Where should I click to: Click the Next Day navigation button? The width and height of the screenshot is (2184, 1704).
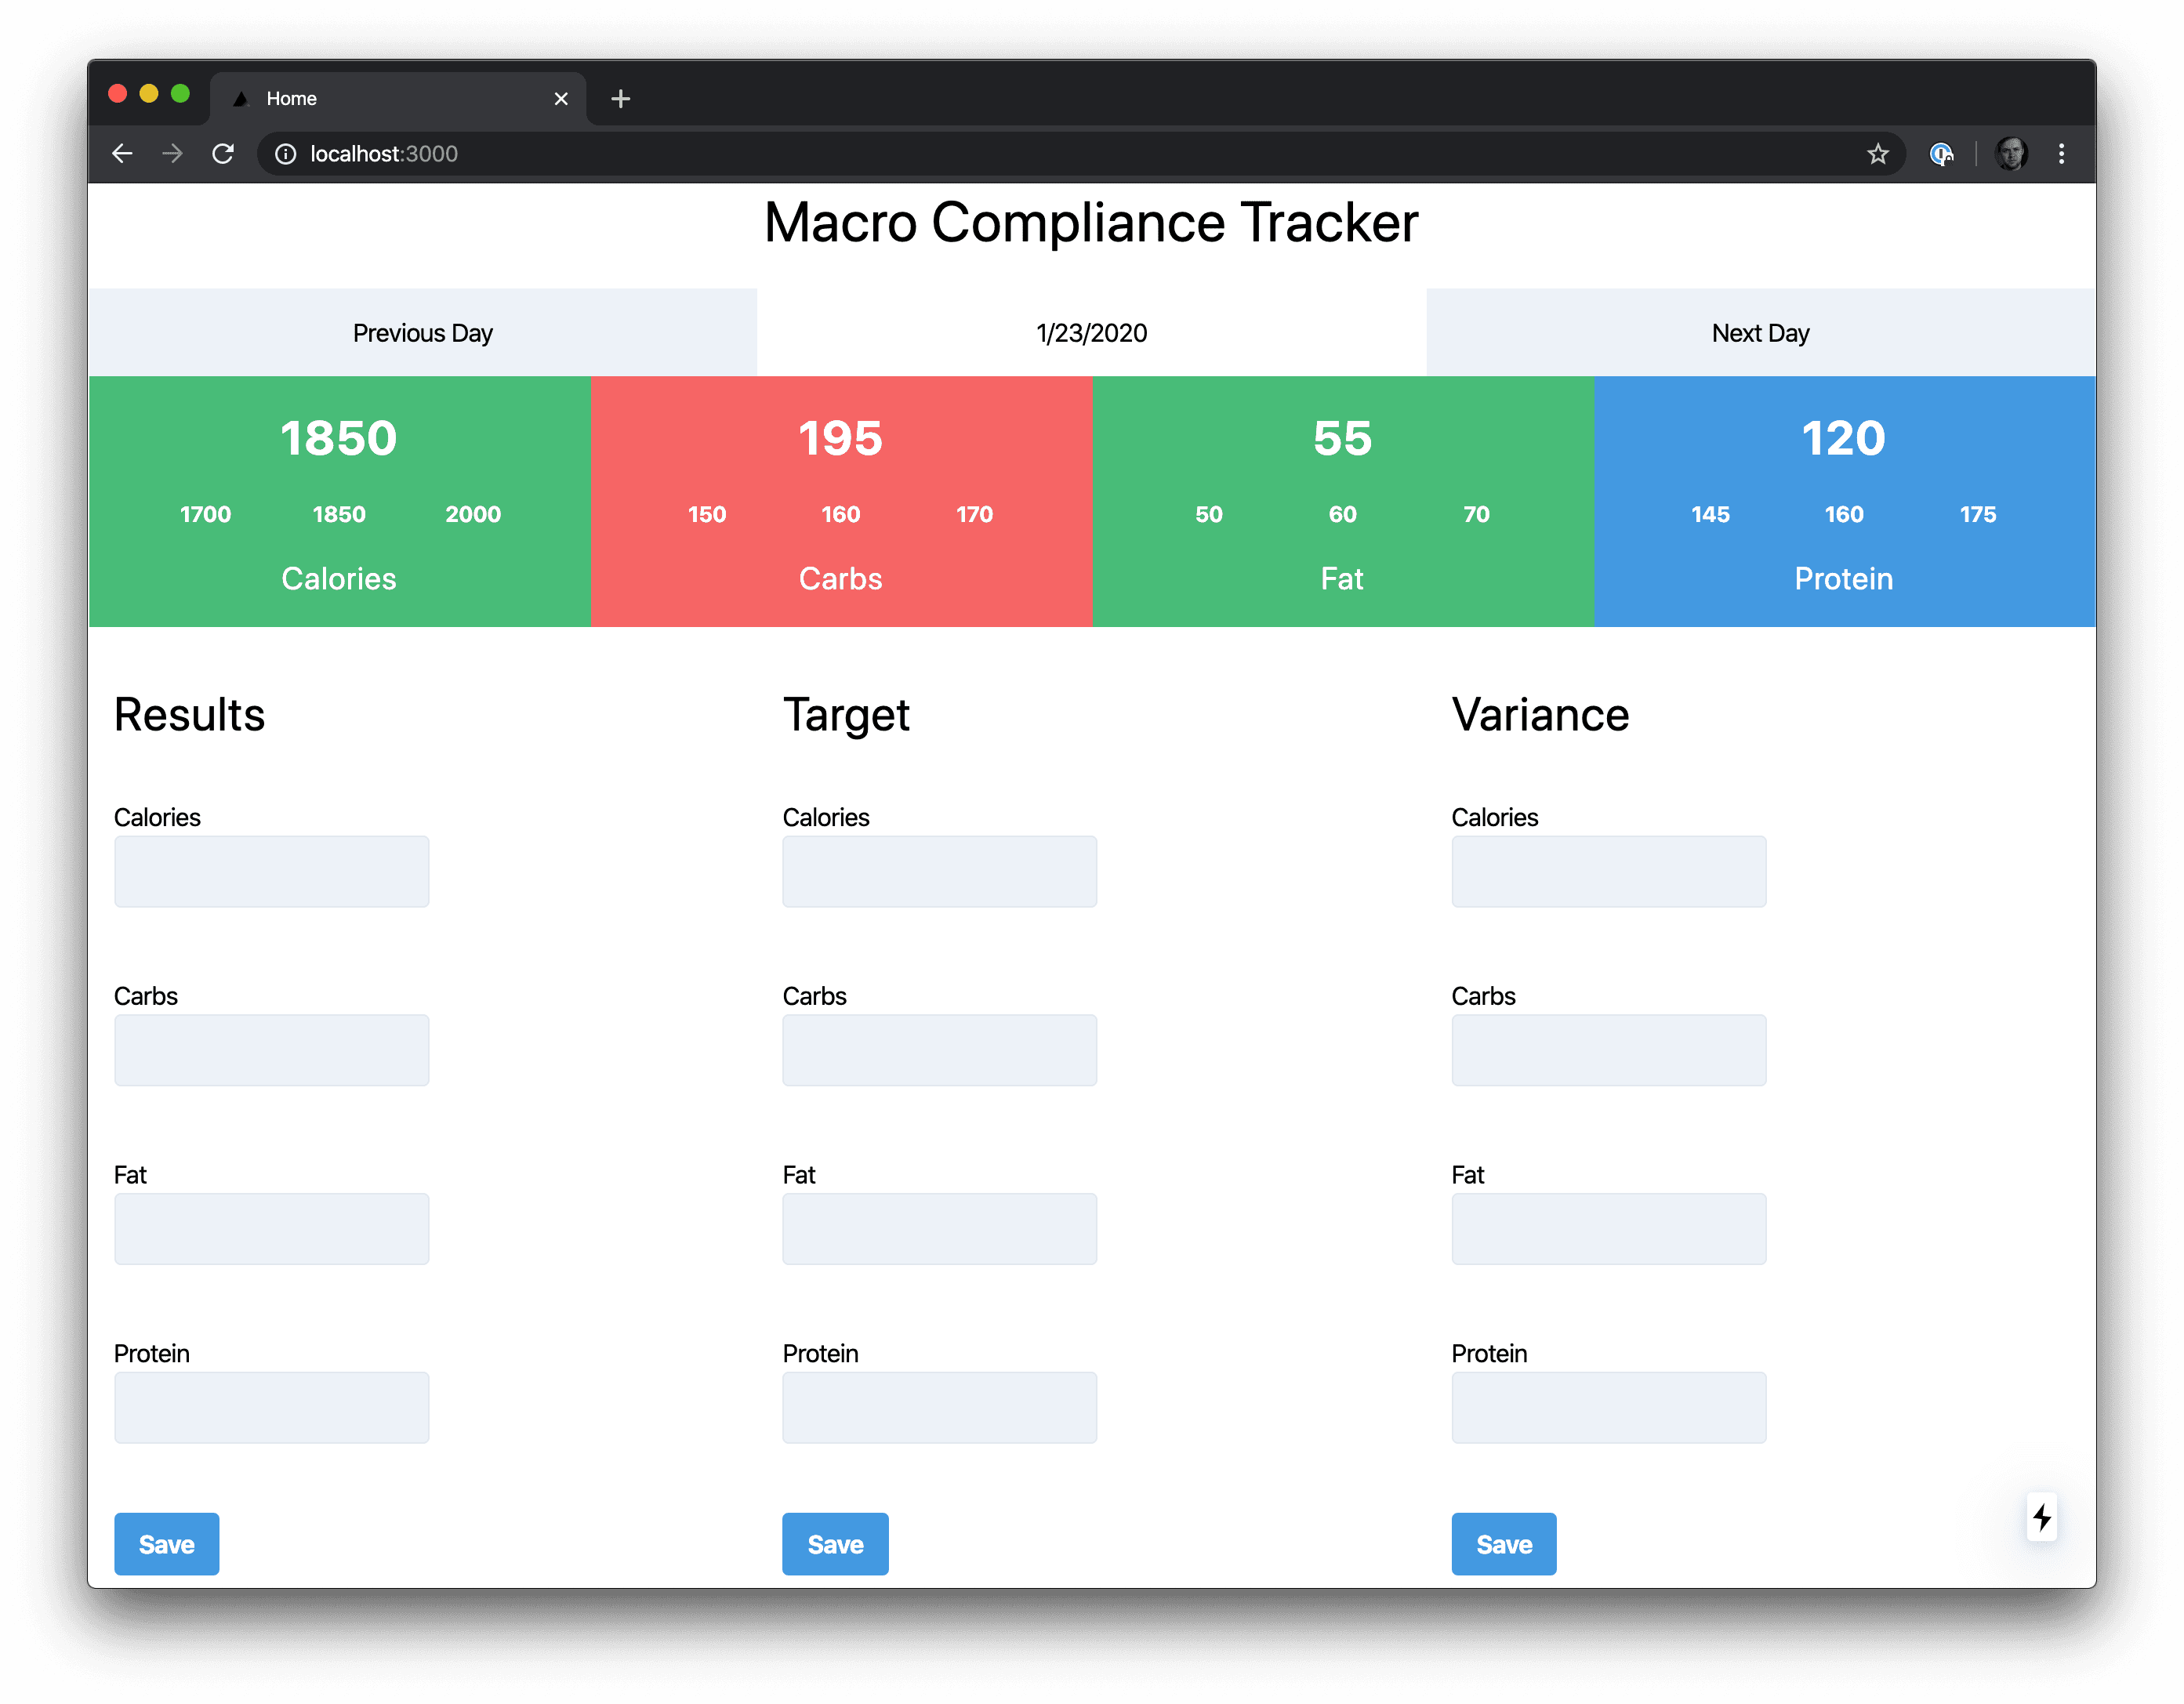[x=1758, y=332]
